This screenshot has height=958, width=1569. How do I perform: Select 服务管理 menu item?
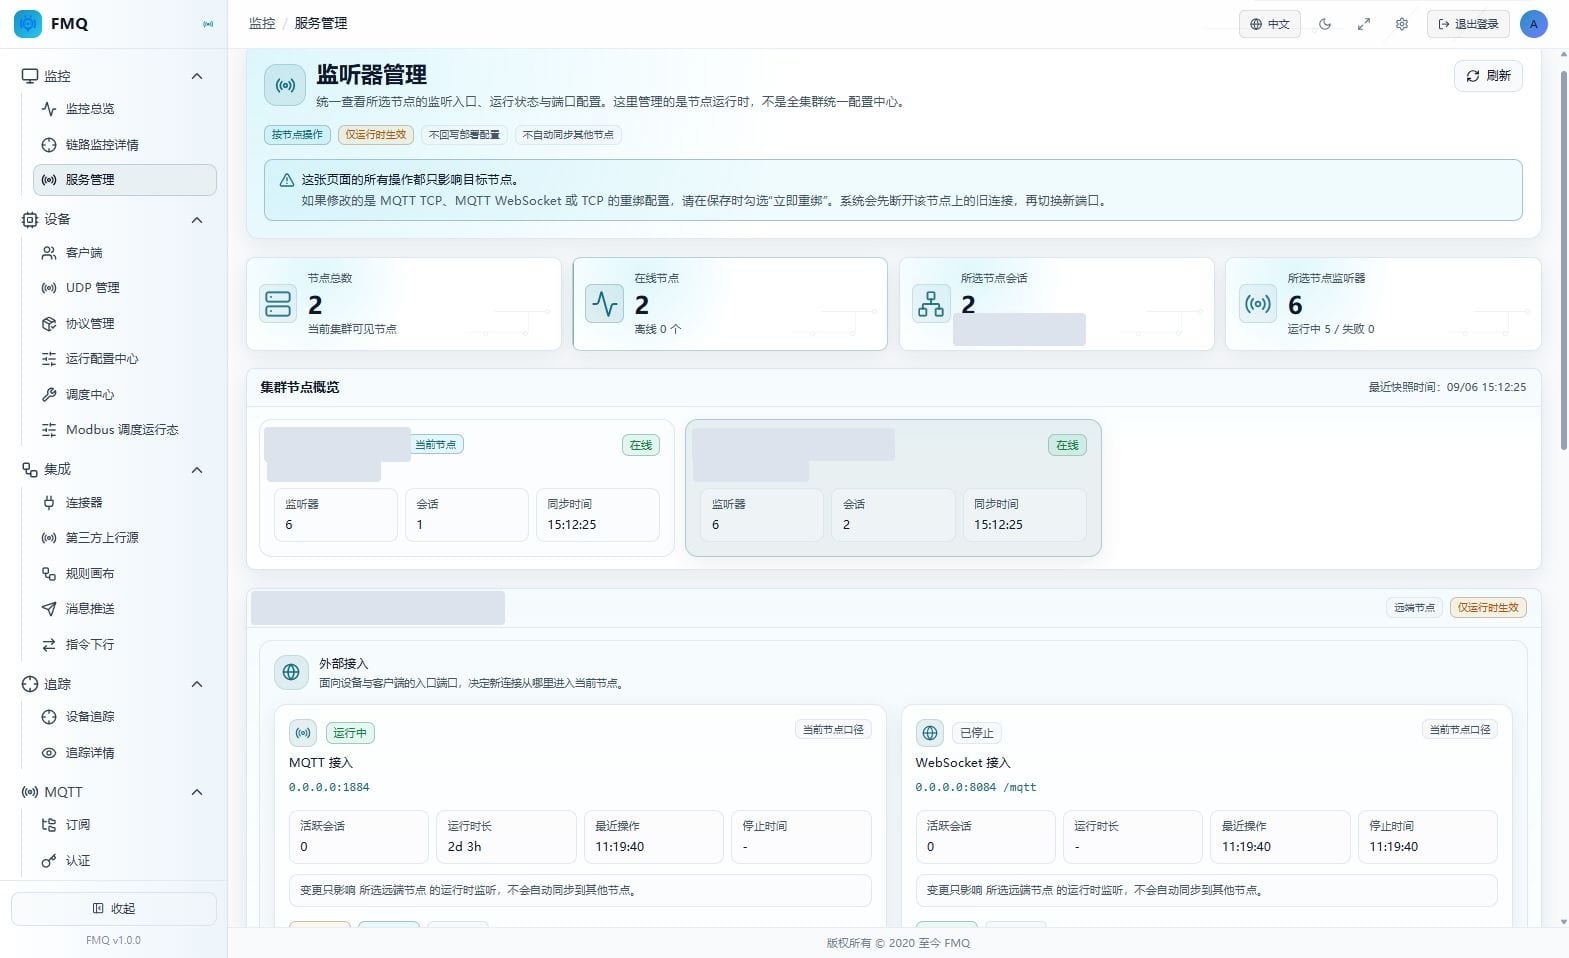[x=124, y=180]
